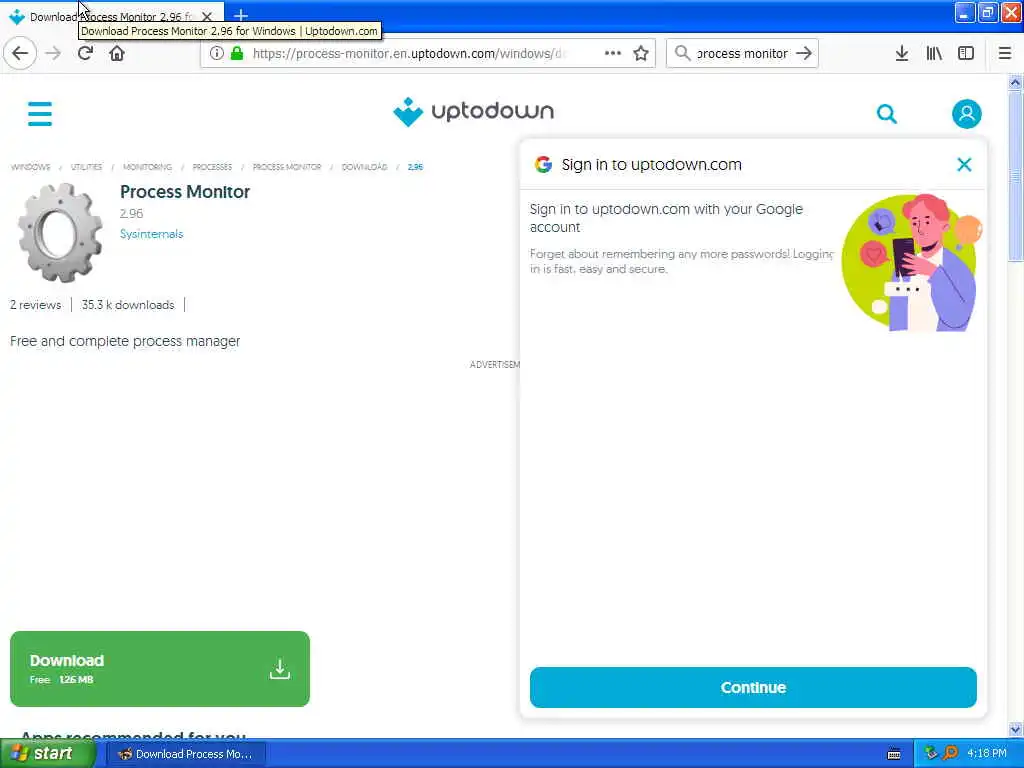1024x768 pixels.
Task: Click the Google logo in sign-in panel
Action: point(543,165)
